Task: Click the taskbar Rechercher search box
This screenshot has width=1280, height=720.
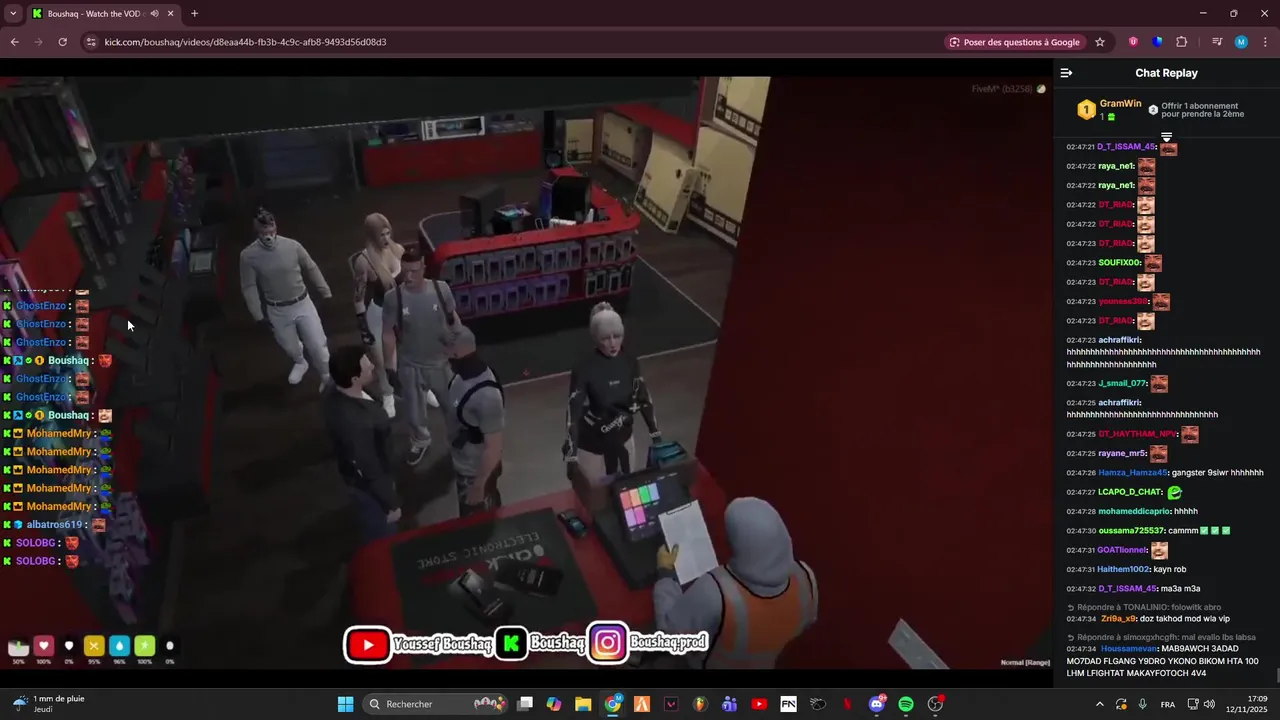Action: (434, 704)
